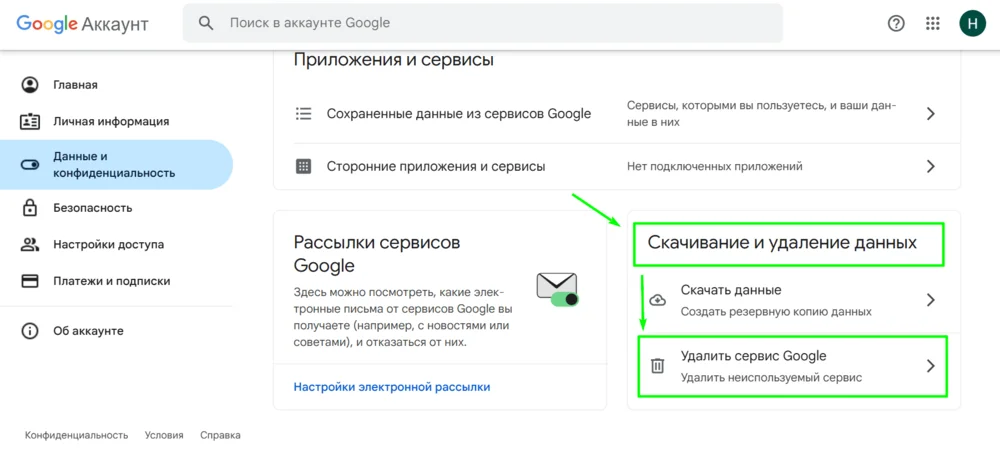Open Платежи и подписки page
This screenshot has width=1000, height=459.
click(111, 281)
